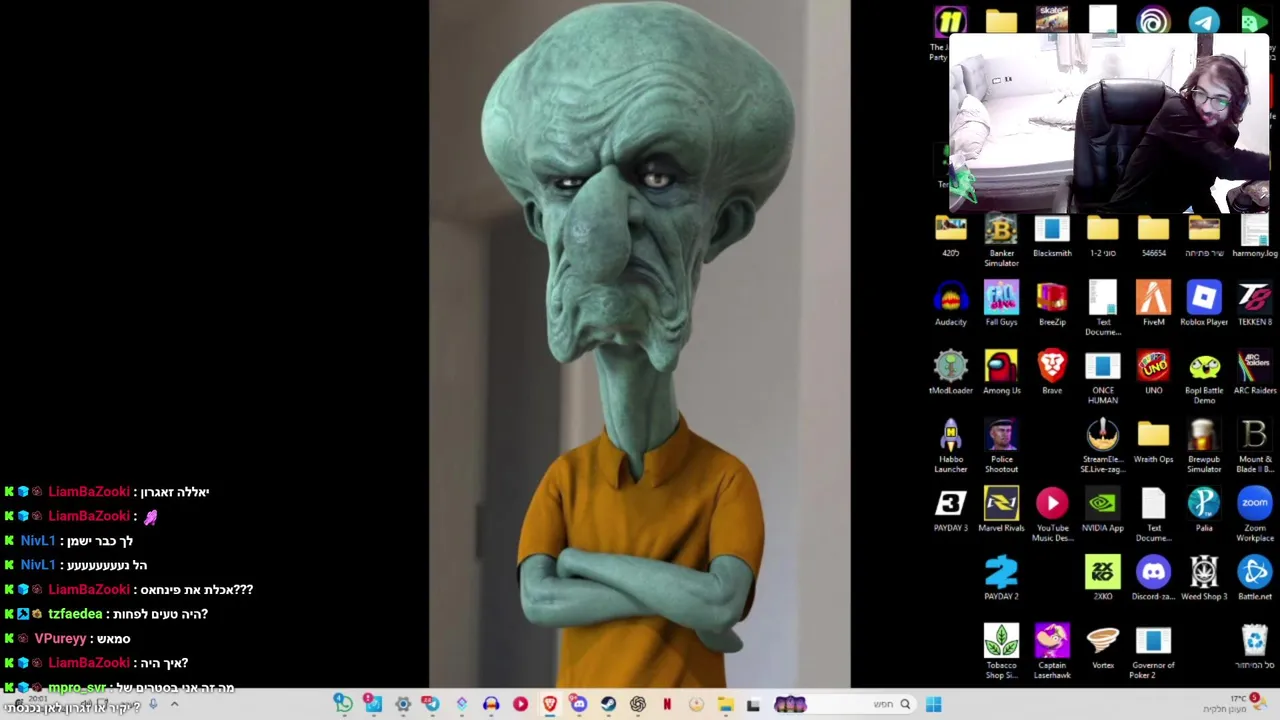
Task: Open the StreamElements SE.Live icon
Action: coord(1103,446)
